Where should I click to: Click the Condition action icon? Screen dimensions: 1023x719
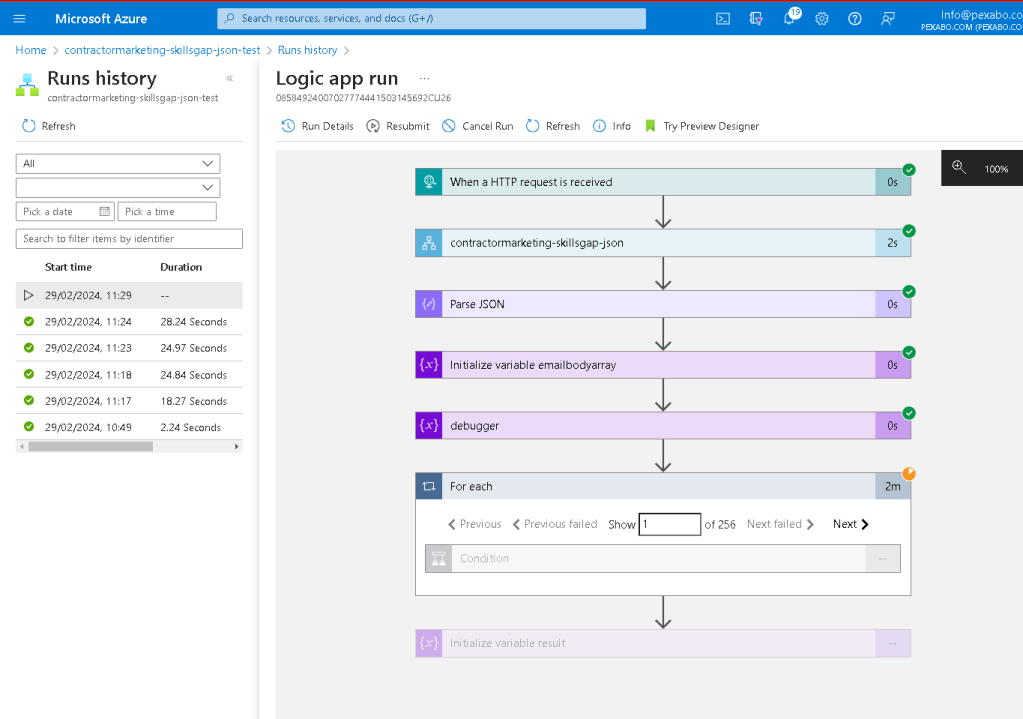click(x=438, y=558)
